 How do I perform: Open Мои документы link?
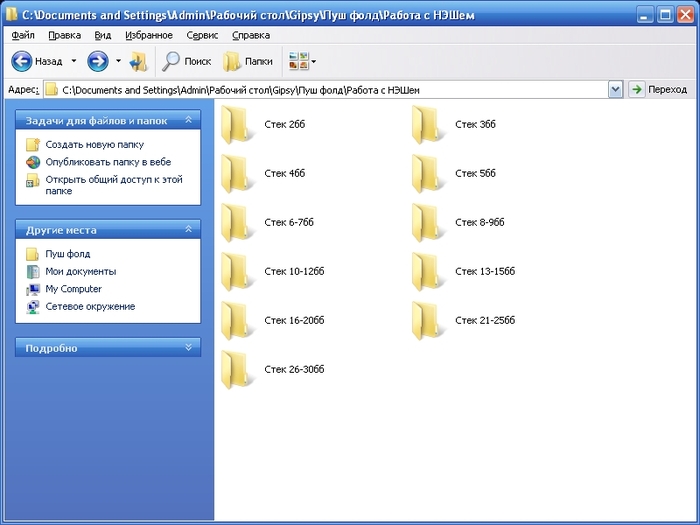click(x=81, y=271)
